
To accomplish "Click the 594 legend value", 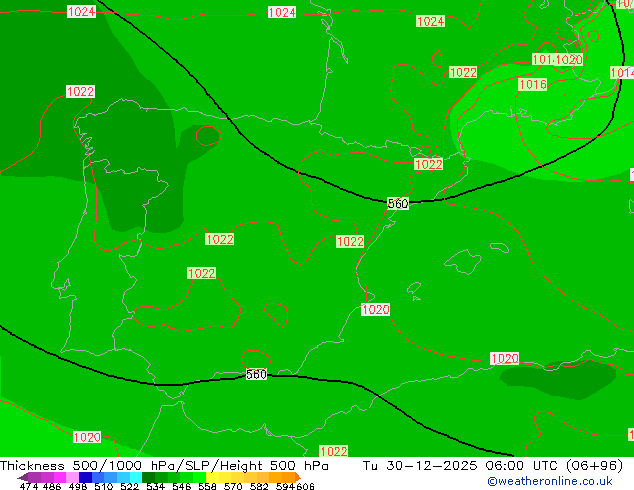I will [285, 486].
